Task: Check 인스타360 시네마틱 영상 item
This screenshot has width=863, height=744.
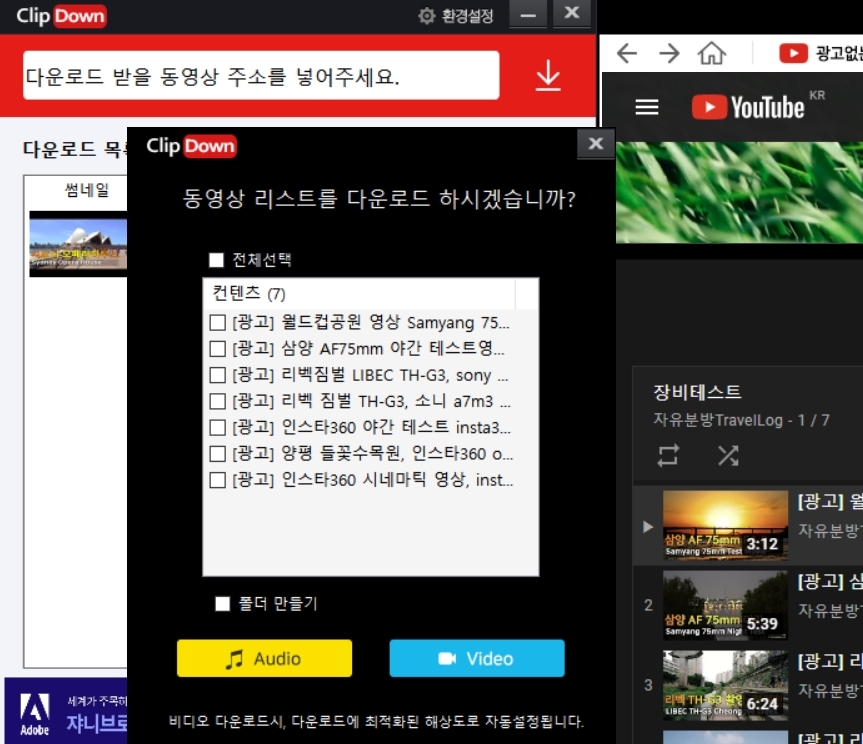Action: (x=217, y=480)
